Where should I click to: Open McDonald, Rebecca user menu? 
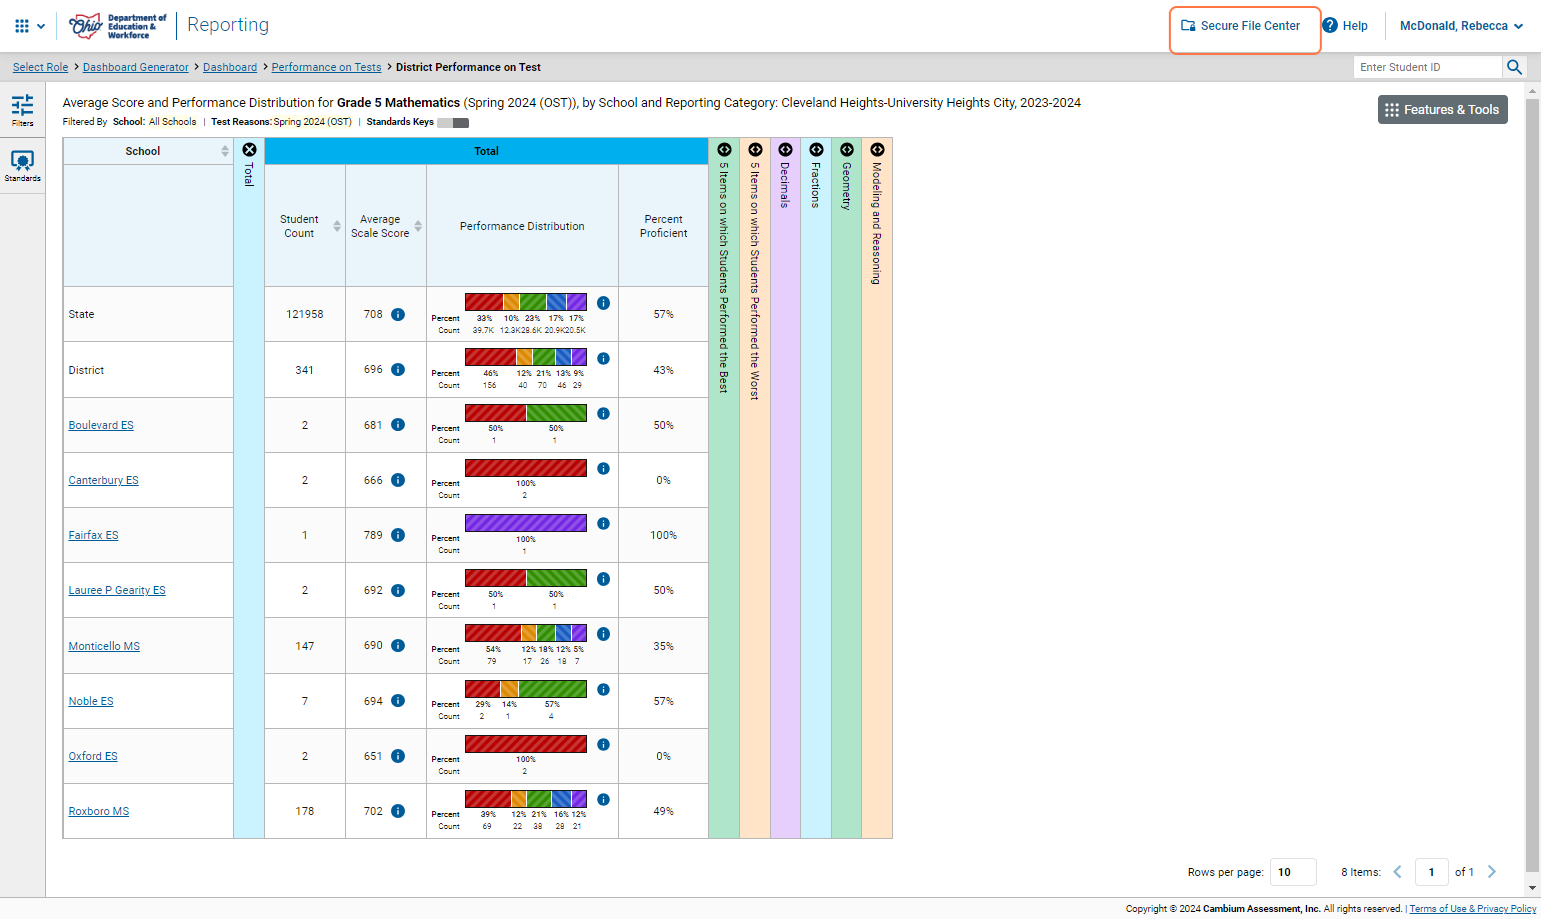pos(1461,26)
